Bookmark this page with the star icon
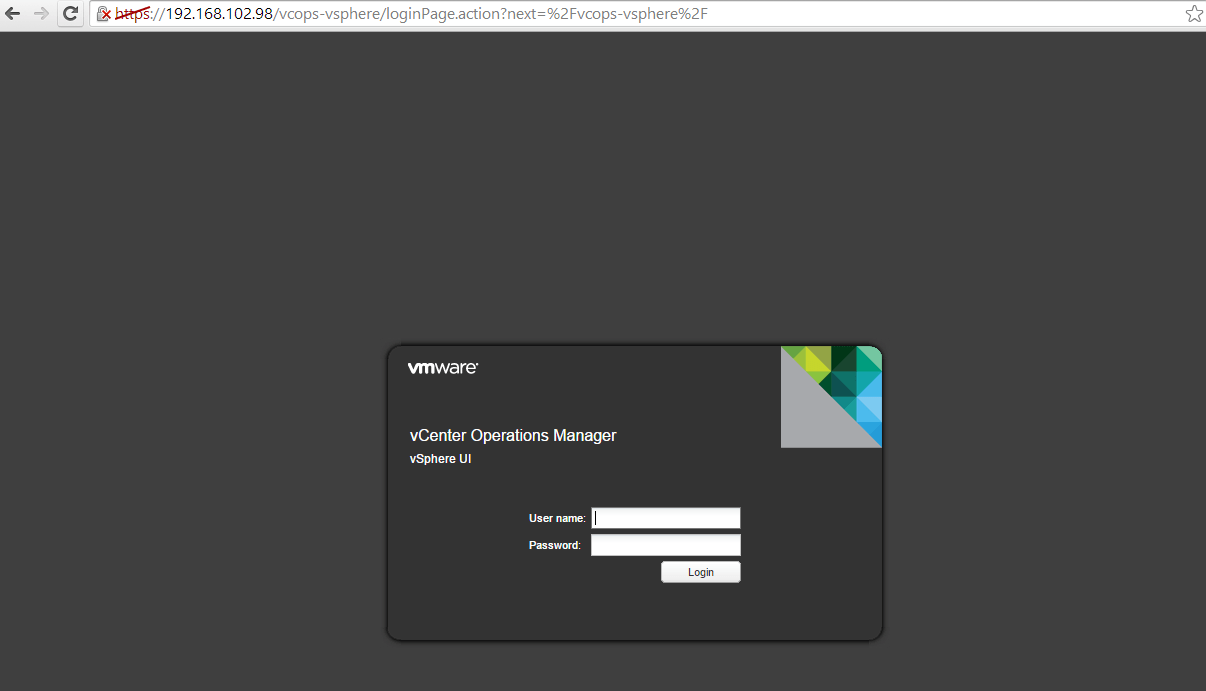 [1194, 14]
